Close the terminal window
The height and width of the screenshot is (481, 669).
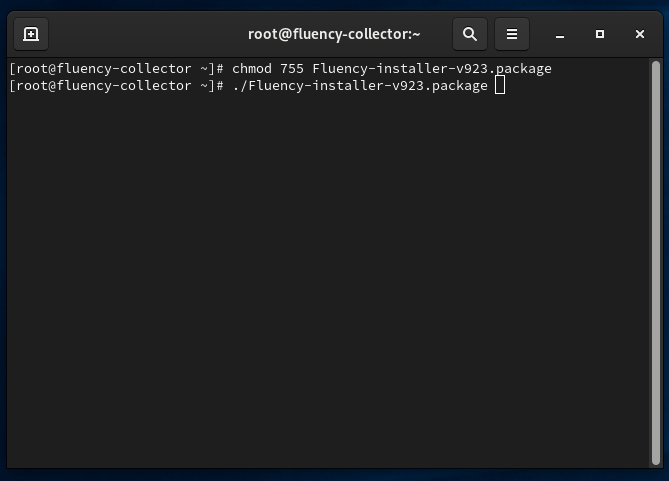[x=640, y=34]
